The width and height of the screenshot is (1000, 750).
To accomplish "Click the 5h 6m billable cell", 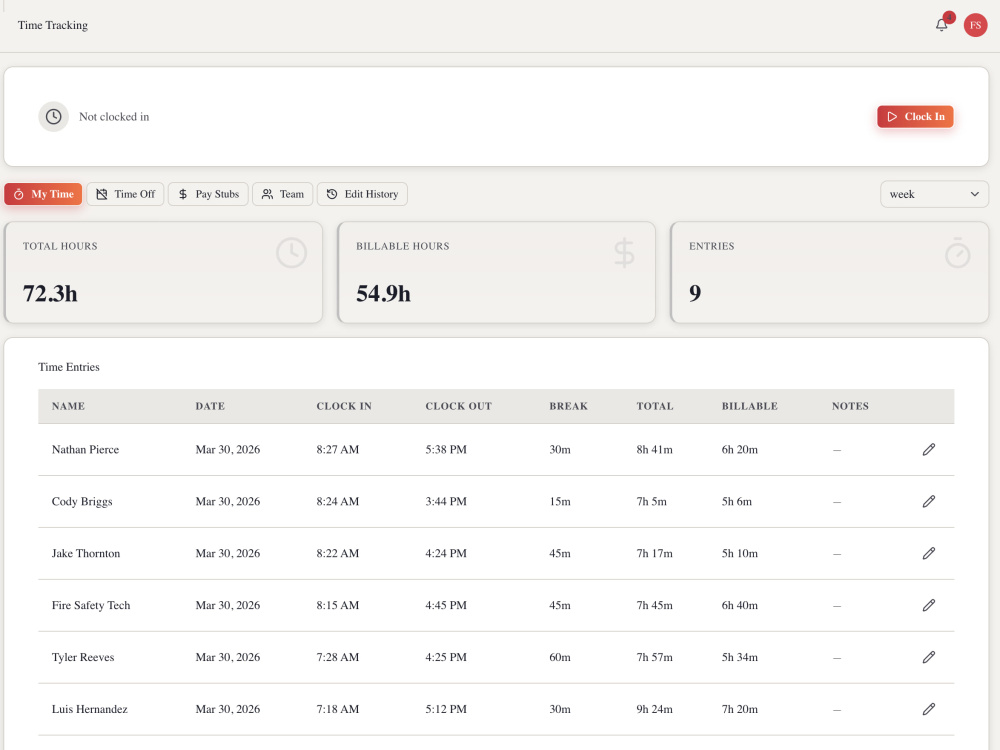I will point(737,501).
